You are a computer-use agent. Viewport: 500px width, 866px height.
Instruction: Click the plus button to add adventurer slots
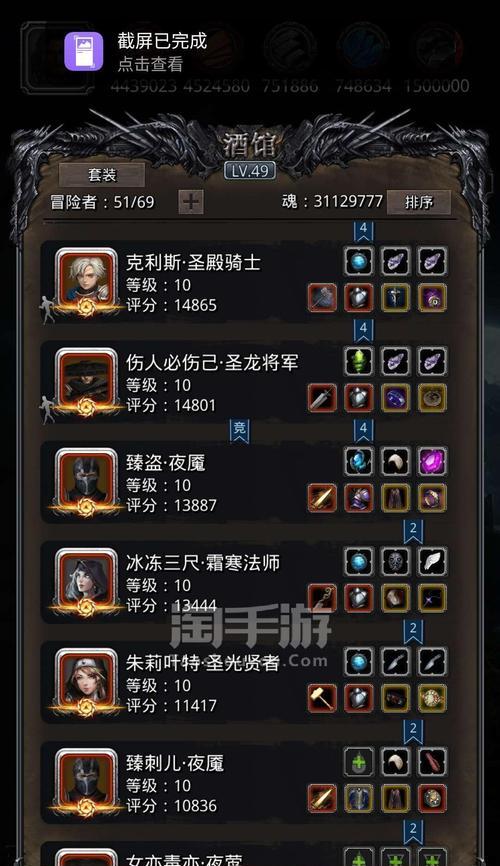coord(191,202)
